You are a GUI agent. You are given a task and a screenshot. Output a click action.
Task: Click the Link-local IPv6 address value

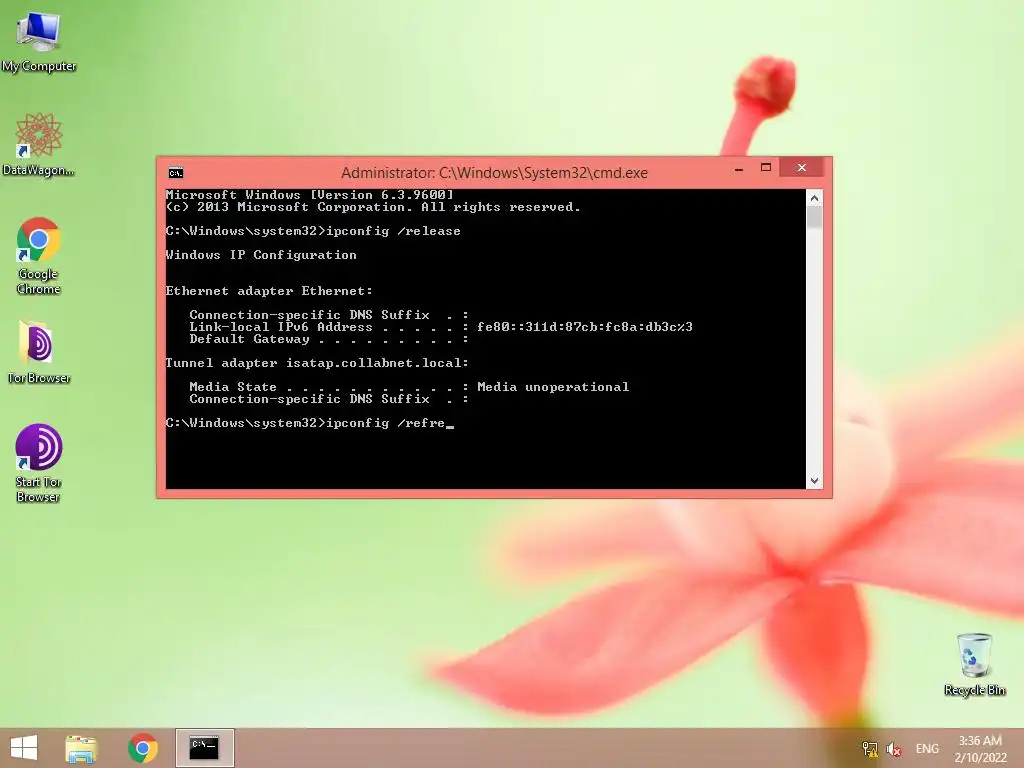pos(584,327)
